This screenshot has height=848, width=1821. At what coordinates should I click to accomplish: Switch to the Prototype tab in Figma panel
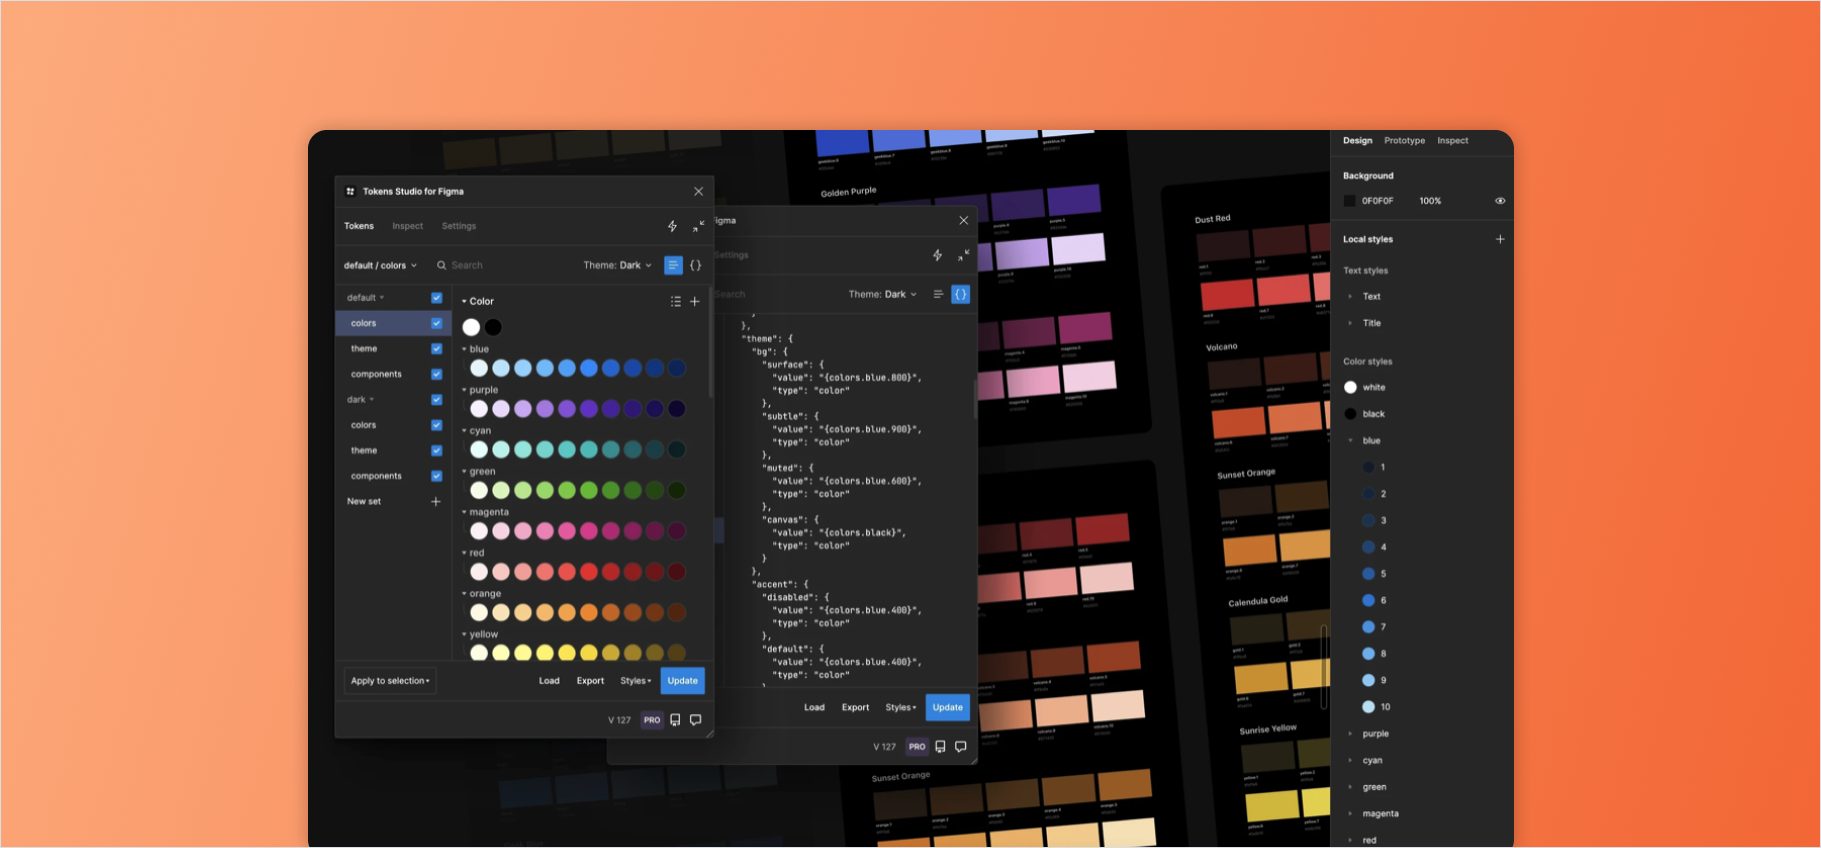[x=1404, y=141]
